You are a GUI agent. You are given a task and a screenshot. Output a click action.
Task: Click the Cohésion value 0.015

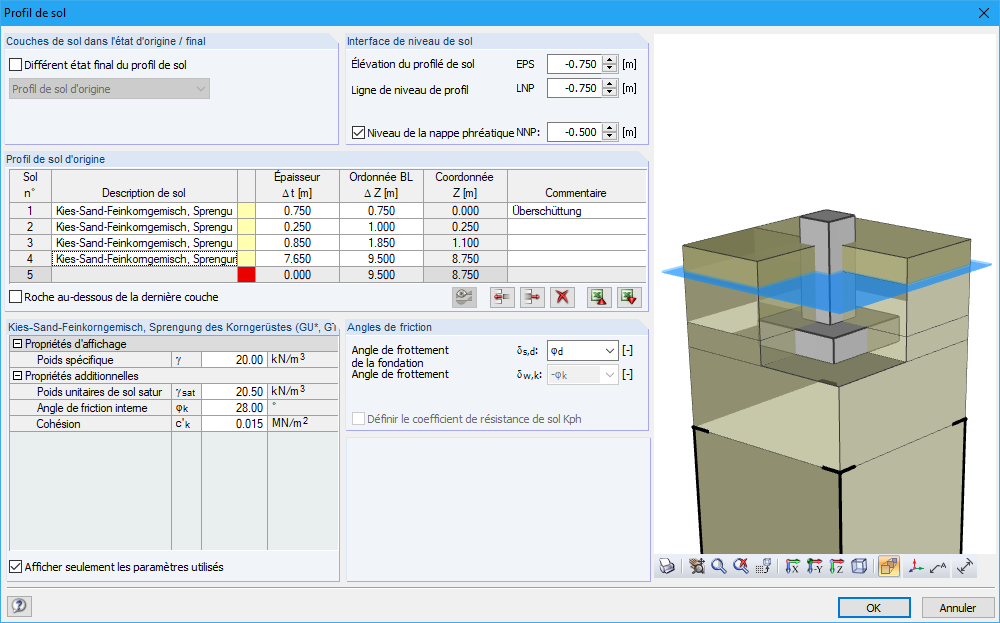point(233,424)
